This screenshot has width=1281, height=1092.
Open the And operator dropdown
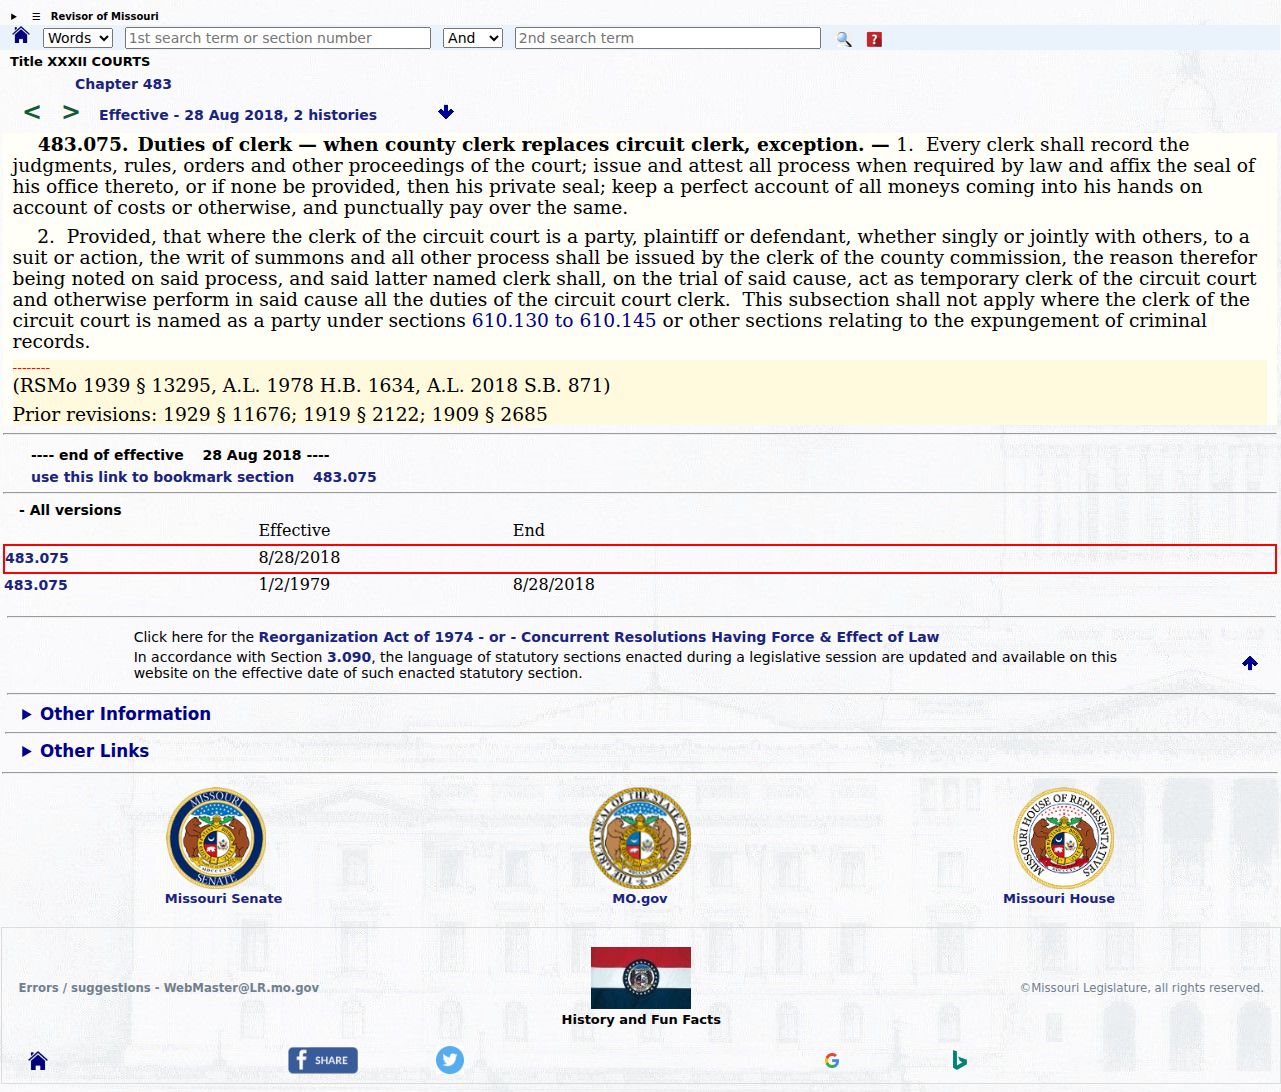(x=472, y=38)
